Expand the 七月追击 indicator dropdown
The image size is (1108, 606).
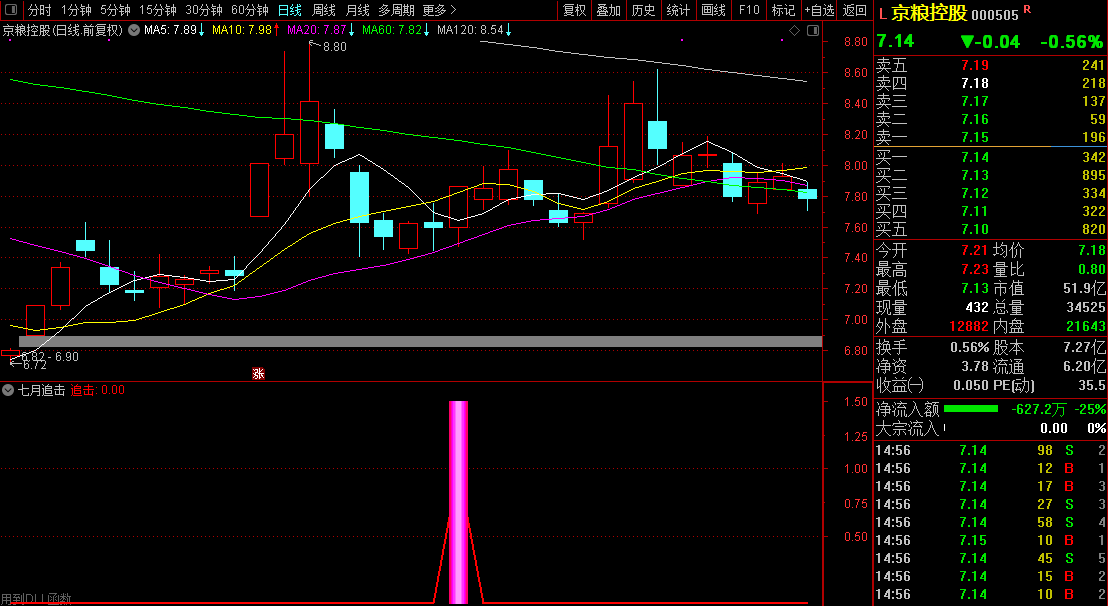click(x=9, y=390)
